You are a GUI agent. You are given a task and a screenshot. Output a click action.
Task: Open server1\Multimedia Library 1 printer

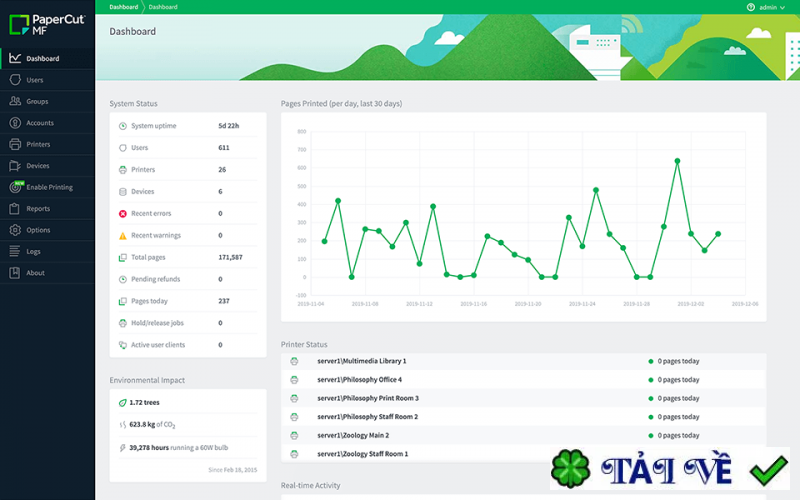361,361
